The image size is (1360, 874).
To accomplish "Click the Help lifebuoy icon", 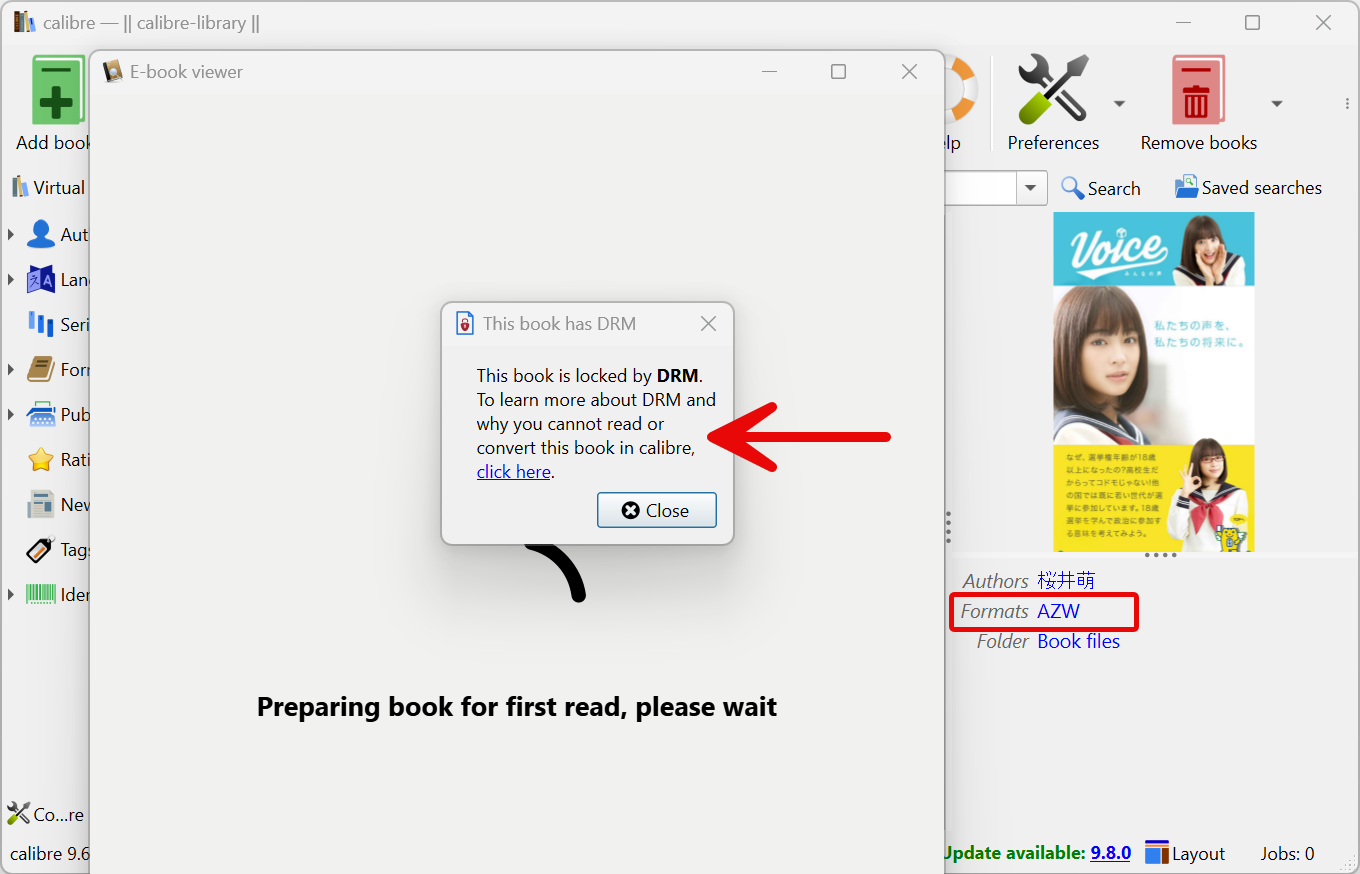I will [x=960, y=90].
